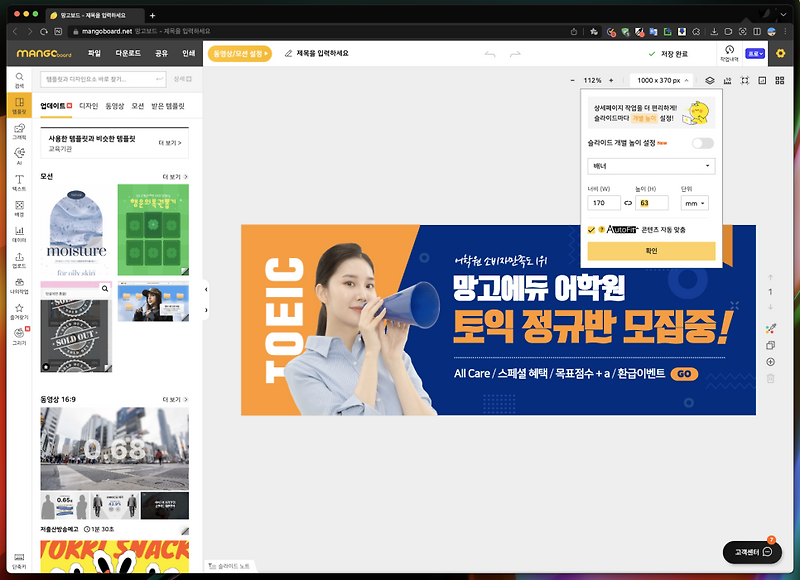Image resolution: width=800 pixels, height=580 pixels.
Task: Select the moisture template thumbnail
Action: [x=76, y=230]
